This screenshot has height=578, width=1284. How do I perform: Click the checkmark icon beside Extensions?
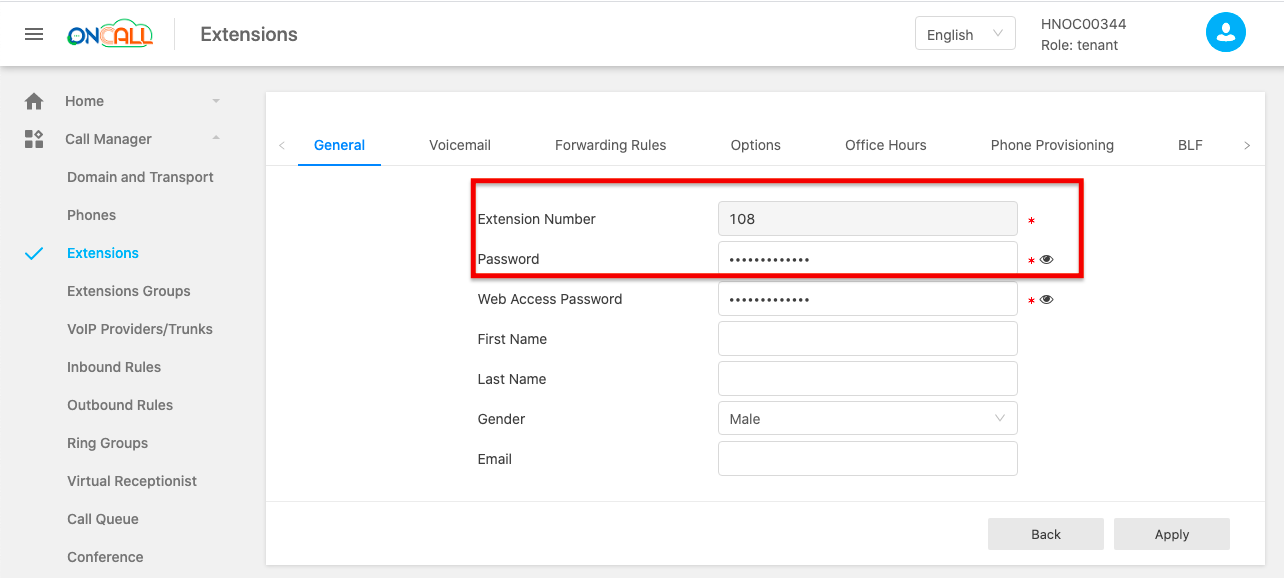(34, 253)
